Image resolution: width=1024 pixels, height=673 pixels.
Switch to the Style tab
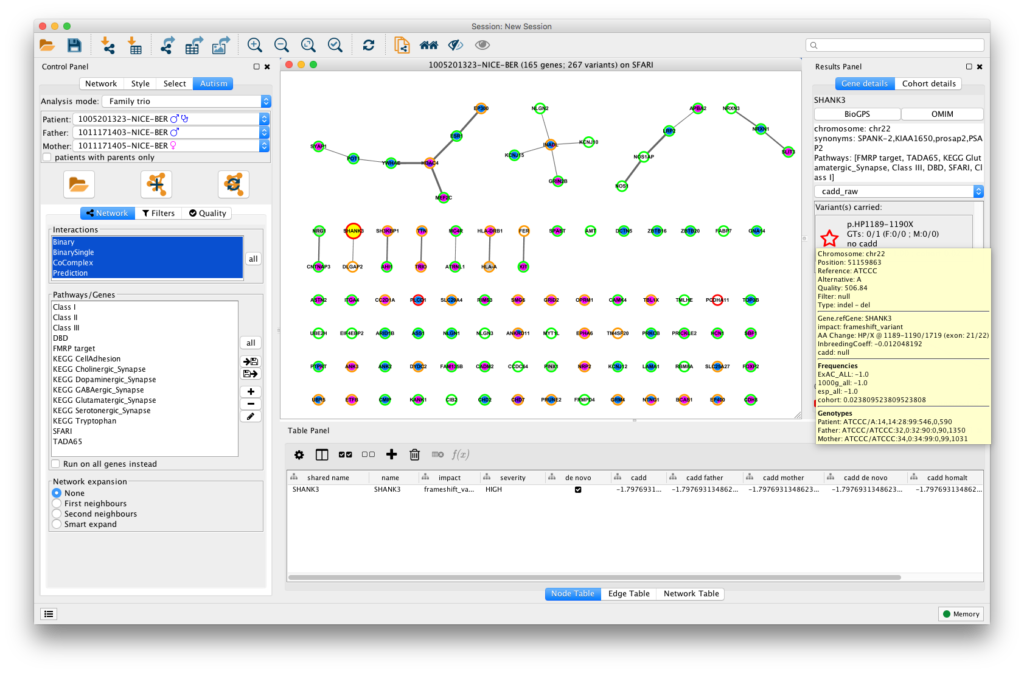click(x=140, y=84)
